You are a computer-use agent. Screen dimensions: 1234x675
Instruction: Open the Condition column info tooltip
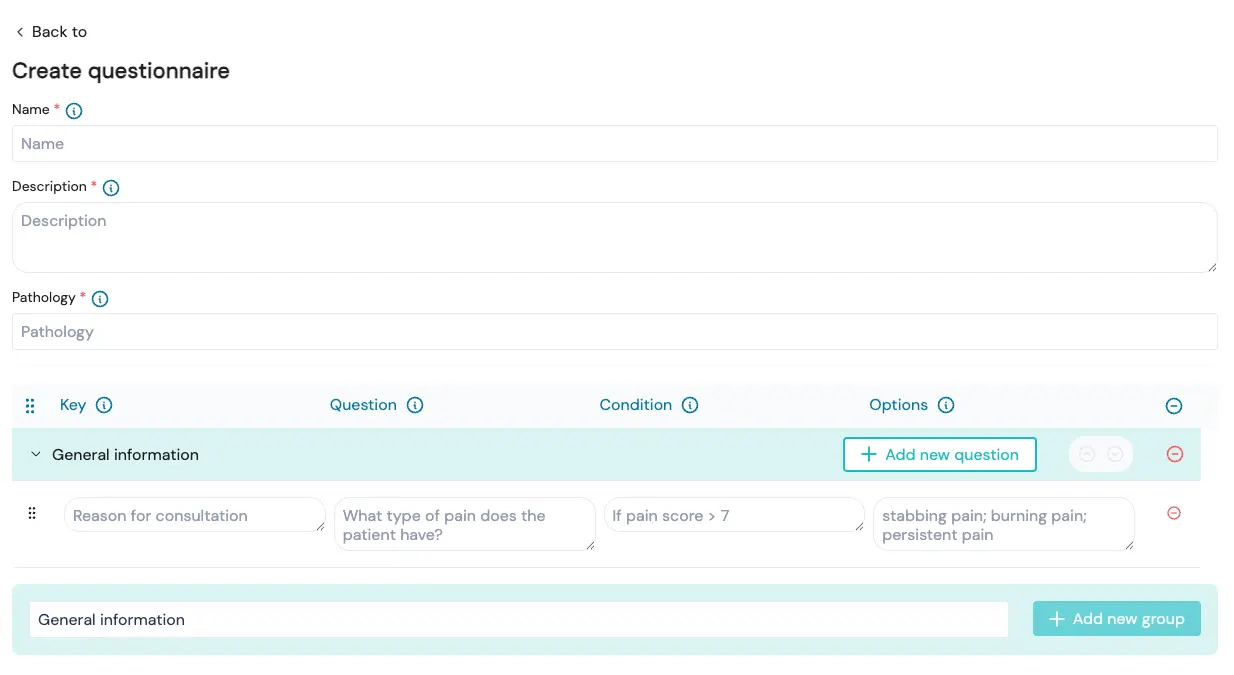coord(688,405)
